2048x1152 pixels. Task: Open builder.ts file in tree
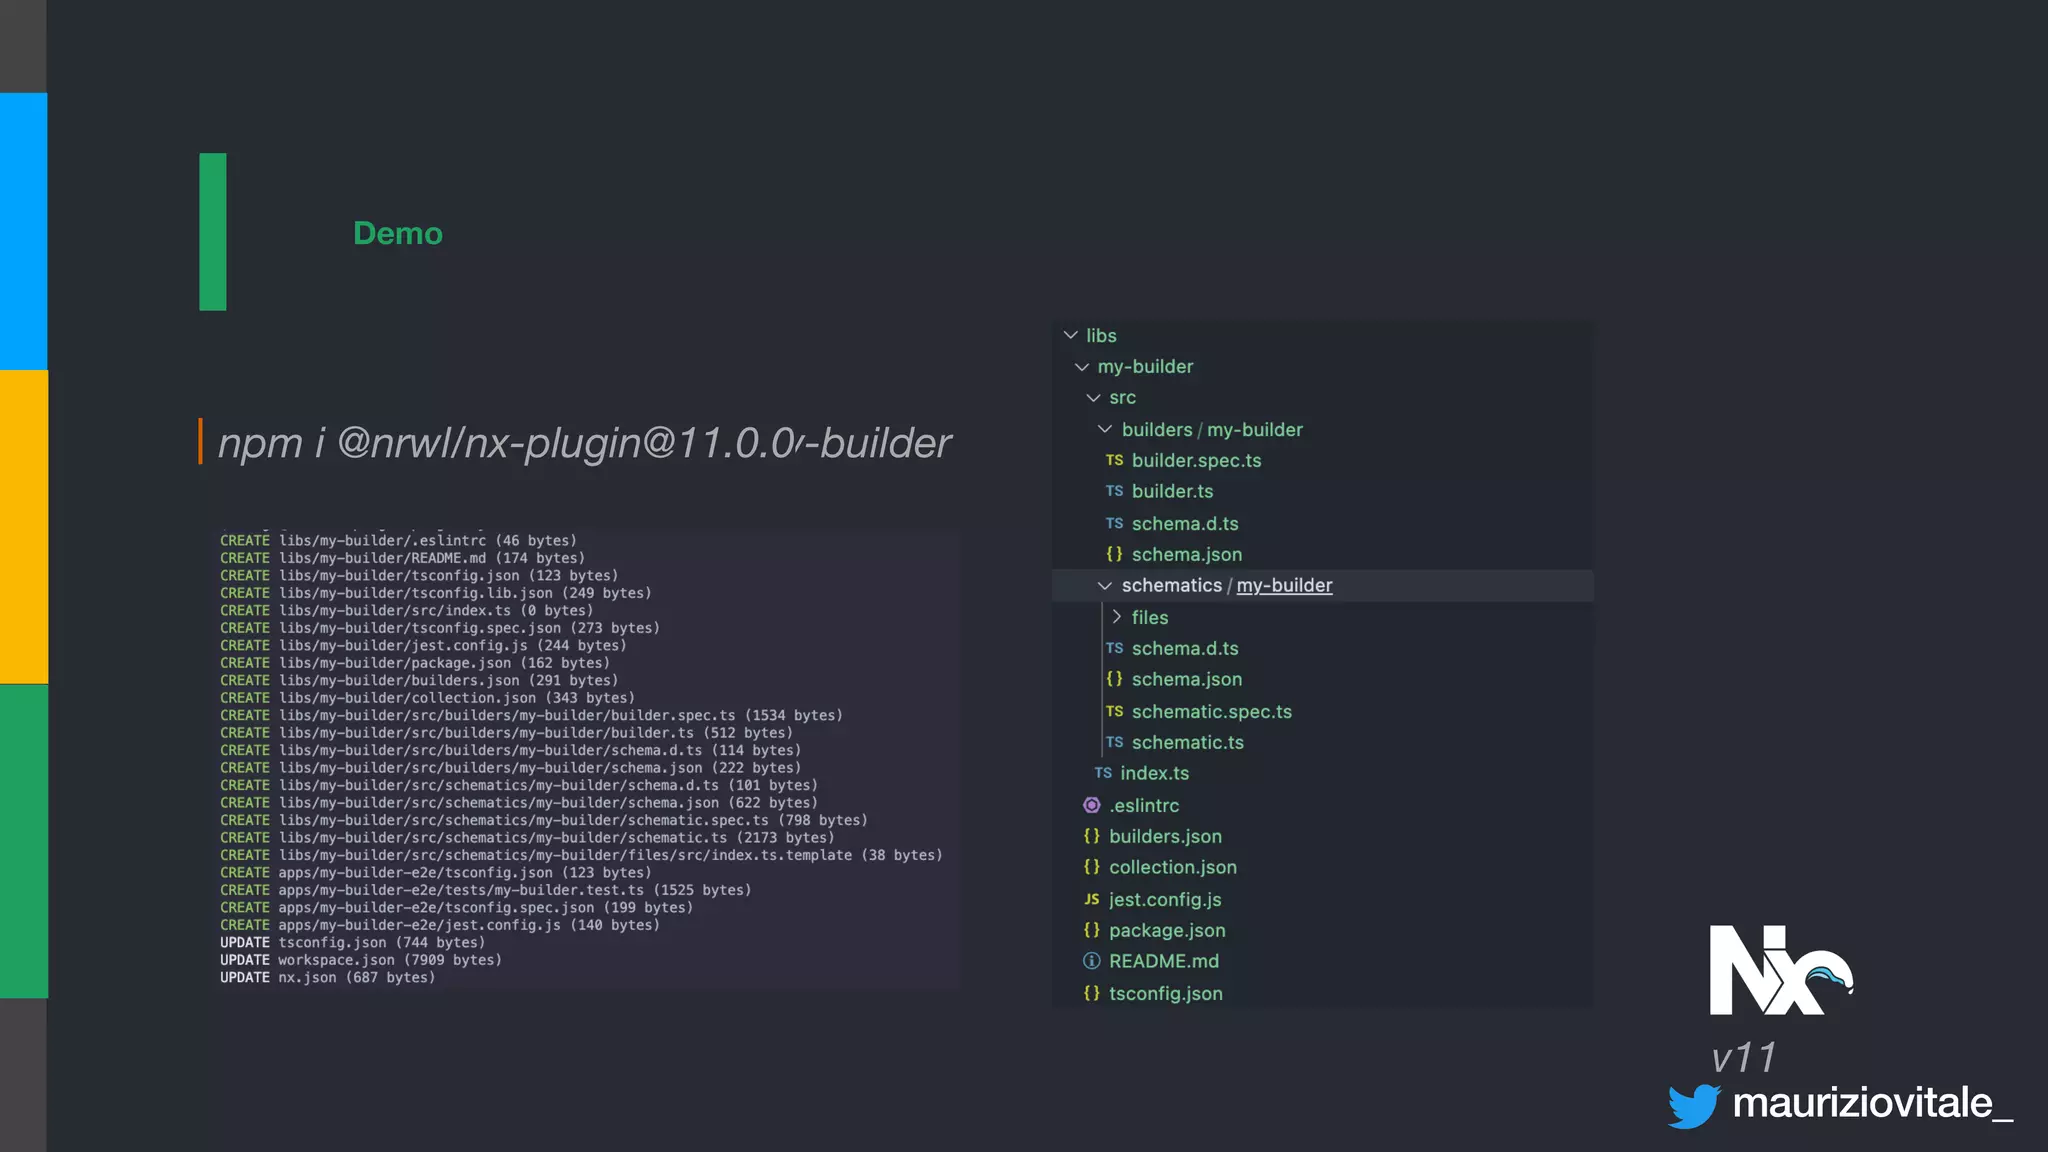[x=1172, y=491]
